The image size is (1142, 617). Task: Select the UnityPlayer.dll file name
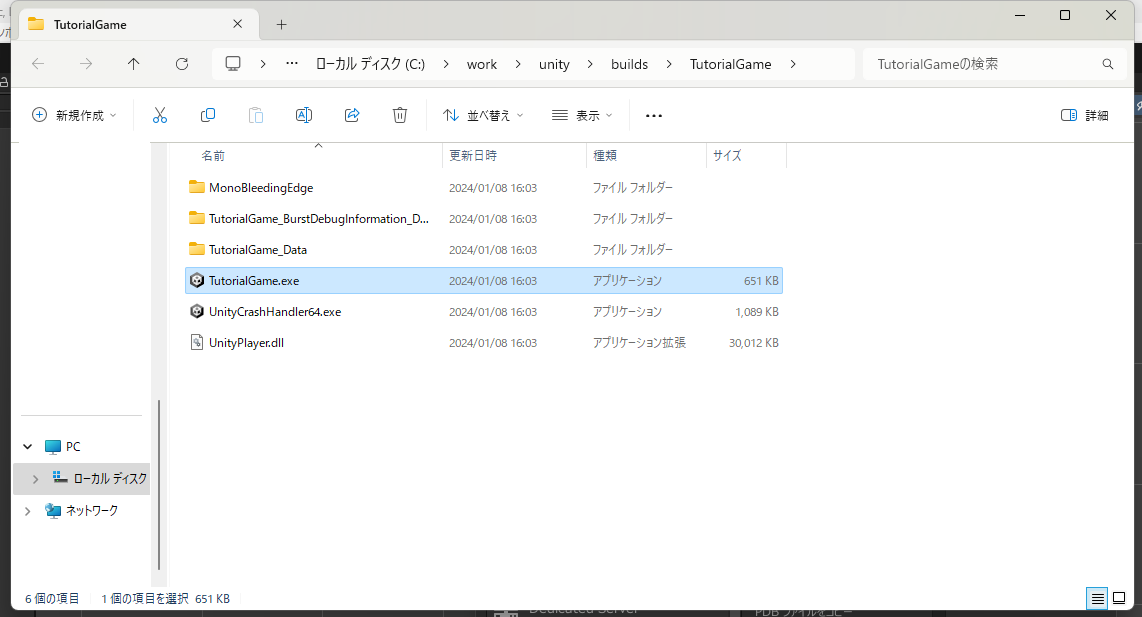[246, 343]
